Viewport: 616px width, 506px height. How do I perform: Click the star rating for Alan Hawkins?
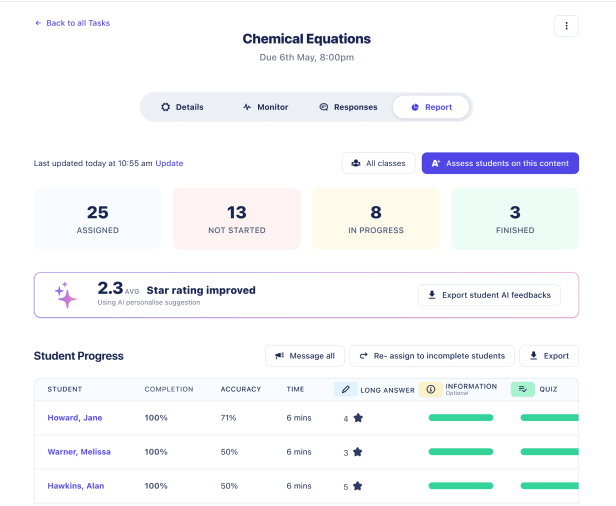(358, 486)
